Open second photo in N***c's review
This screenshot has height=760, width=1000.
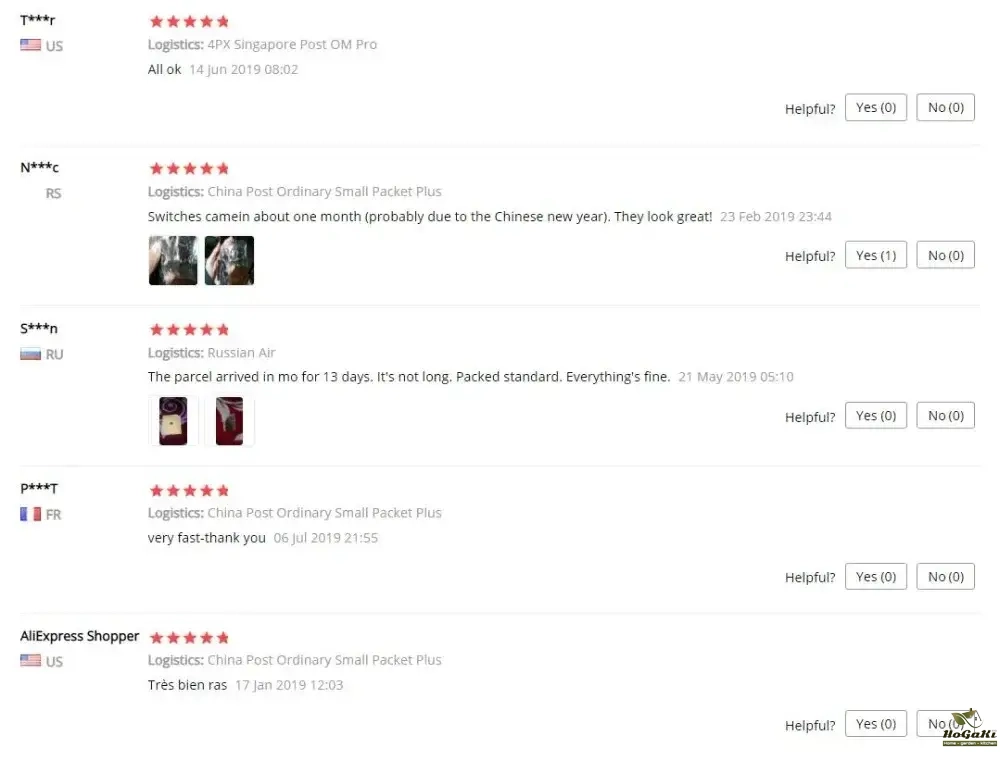[229, 260]
